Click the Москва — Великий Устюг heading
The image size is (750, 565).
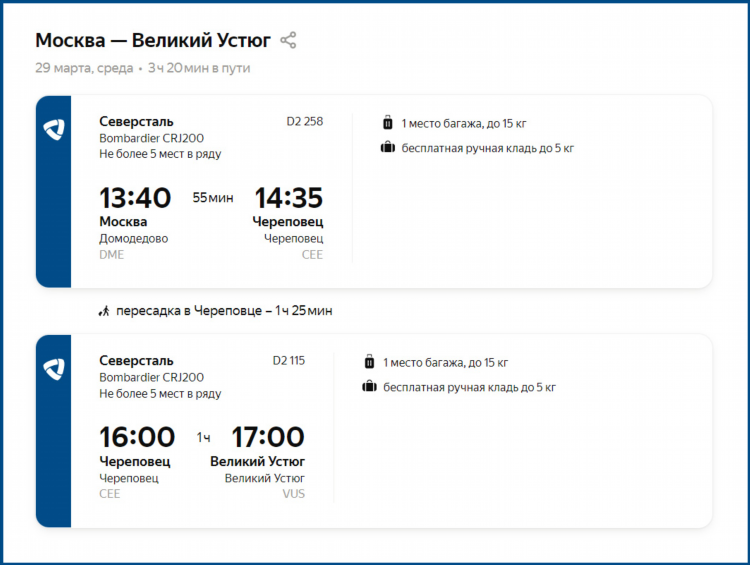click(x=153, y=41)
